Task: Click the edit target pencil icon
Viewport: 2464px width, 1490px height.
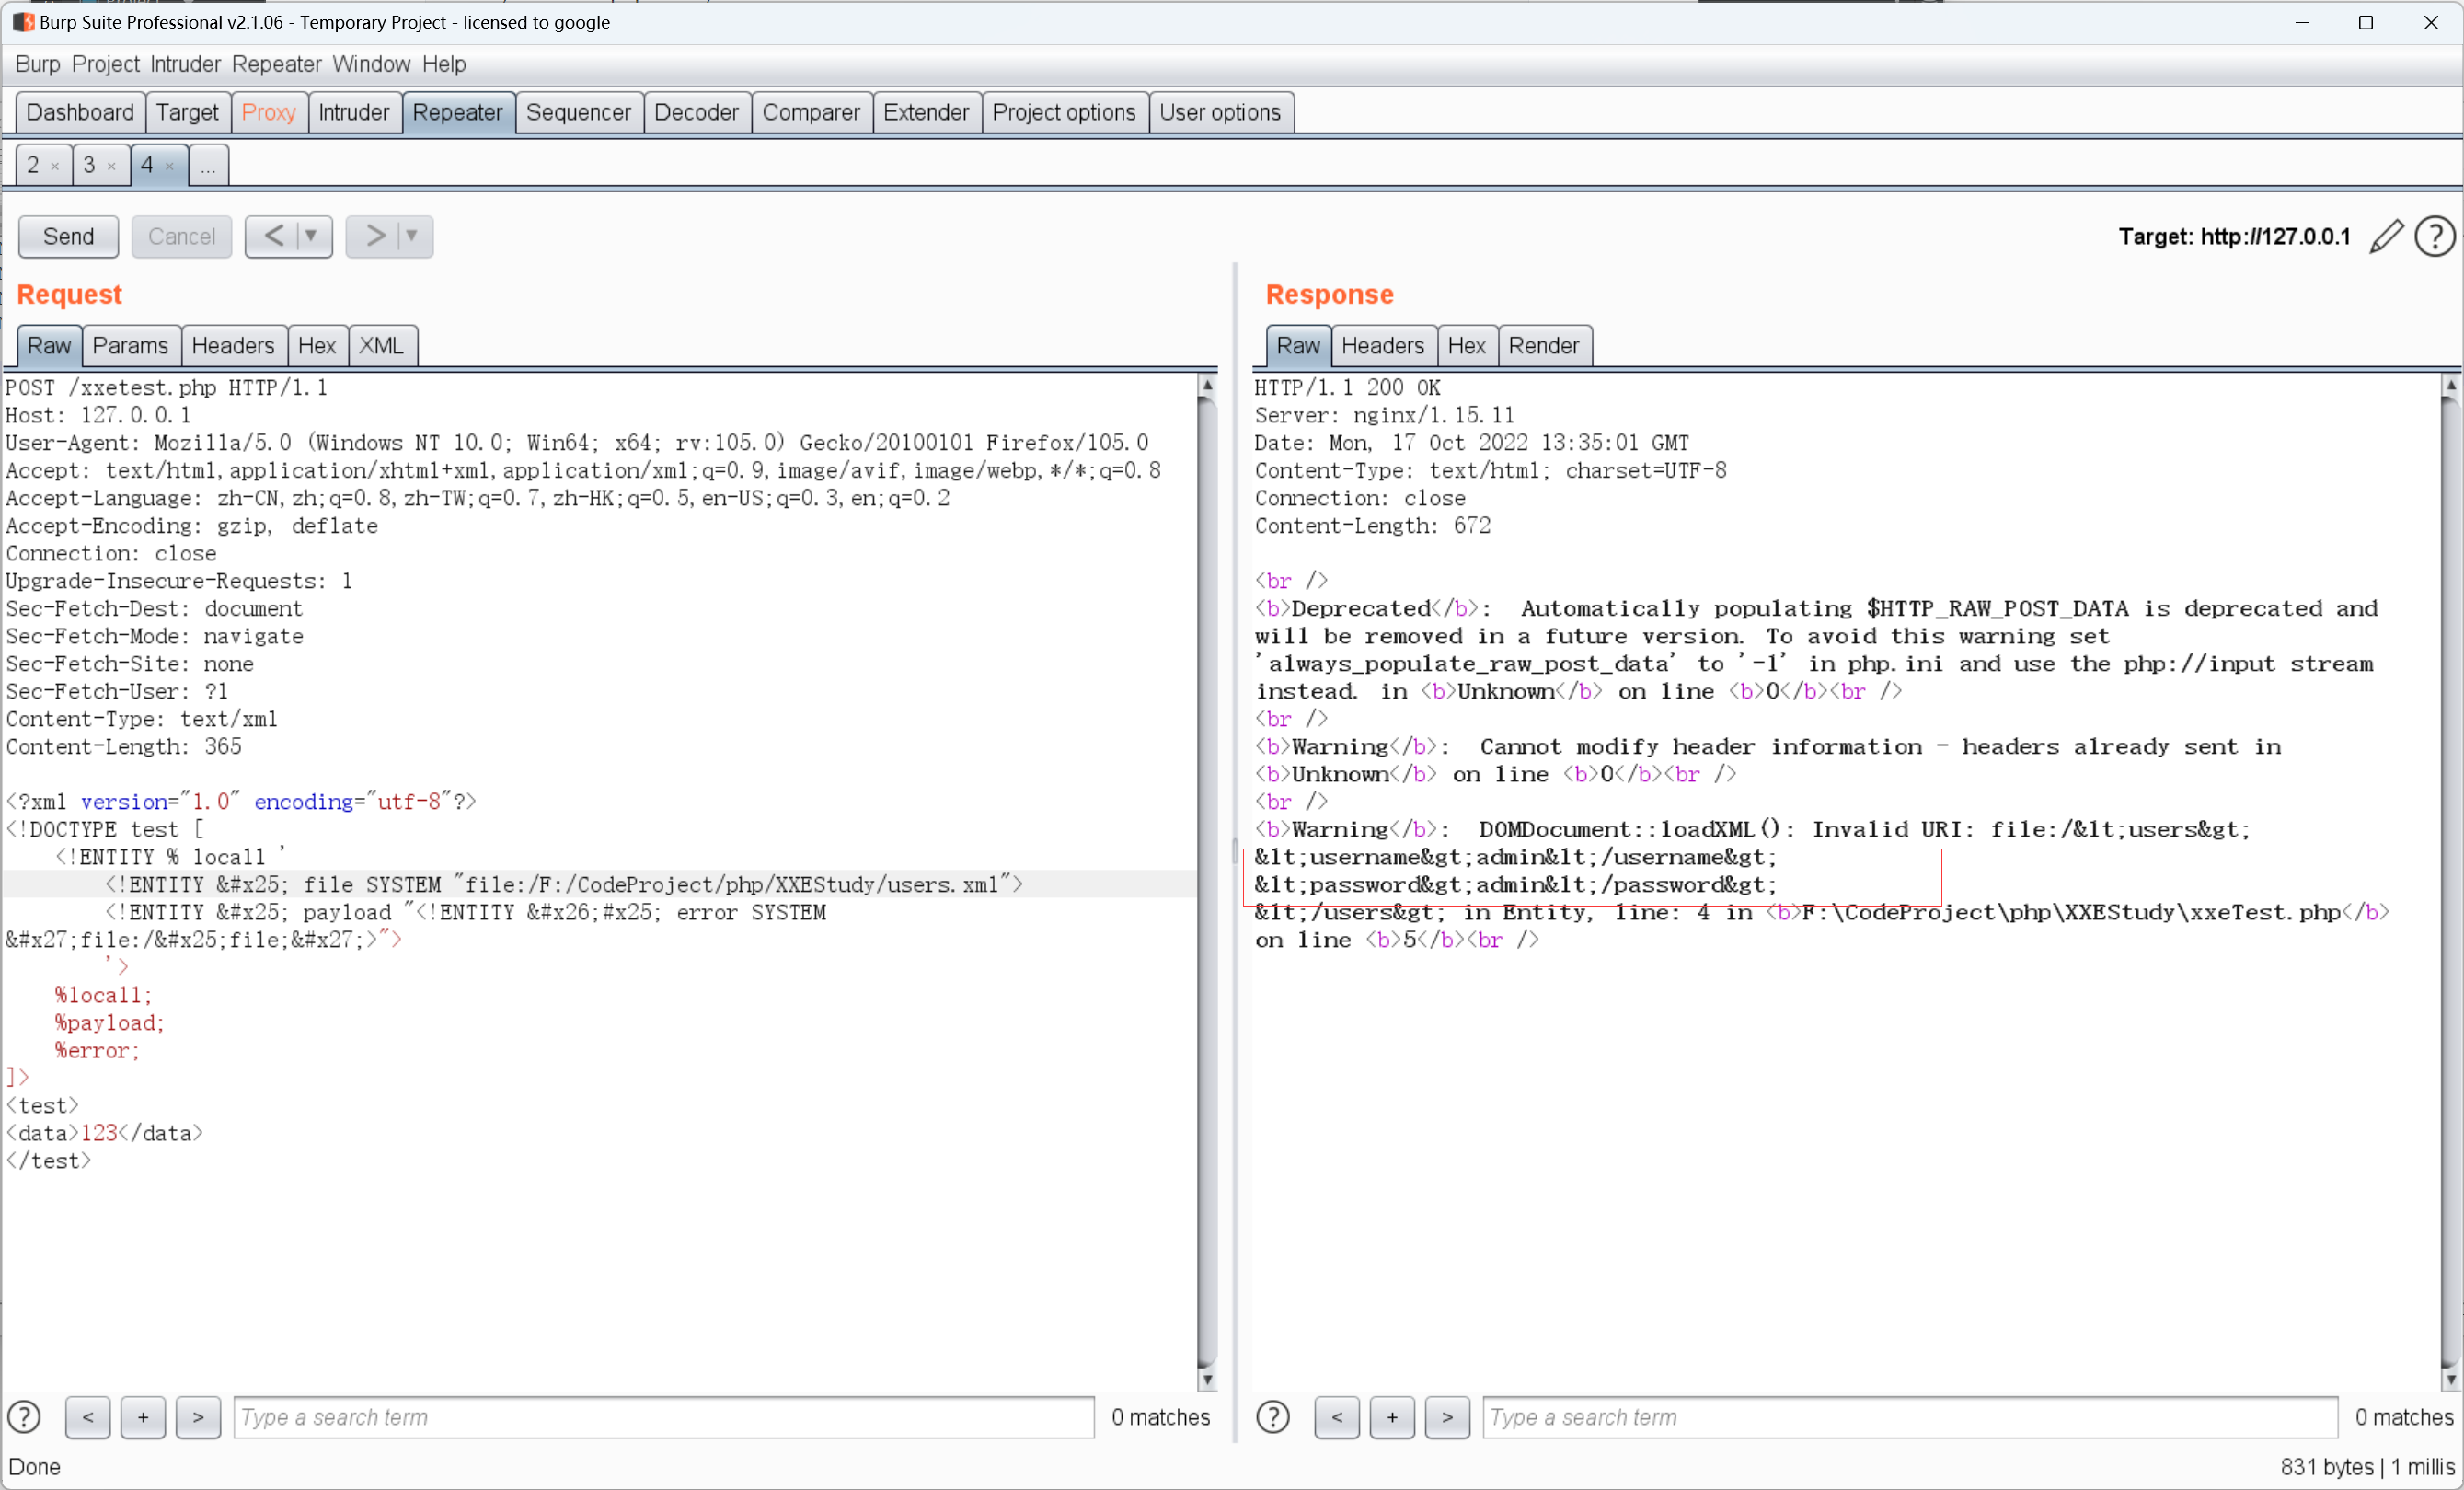Action: tap(2385, 237)
